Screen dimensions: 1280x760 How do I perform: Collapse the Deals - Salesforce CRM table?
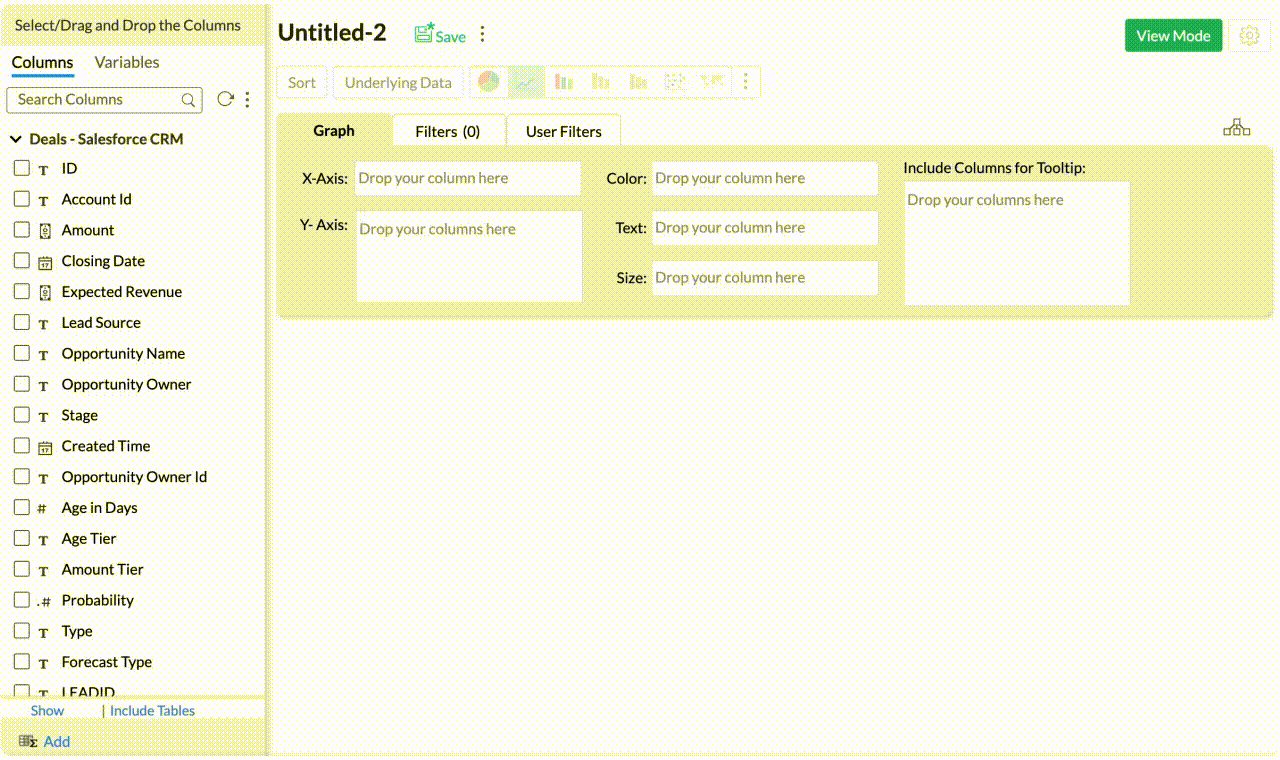(x=16, y=139)
